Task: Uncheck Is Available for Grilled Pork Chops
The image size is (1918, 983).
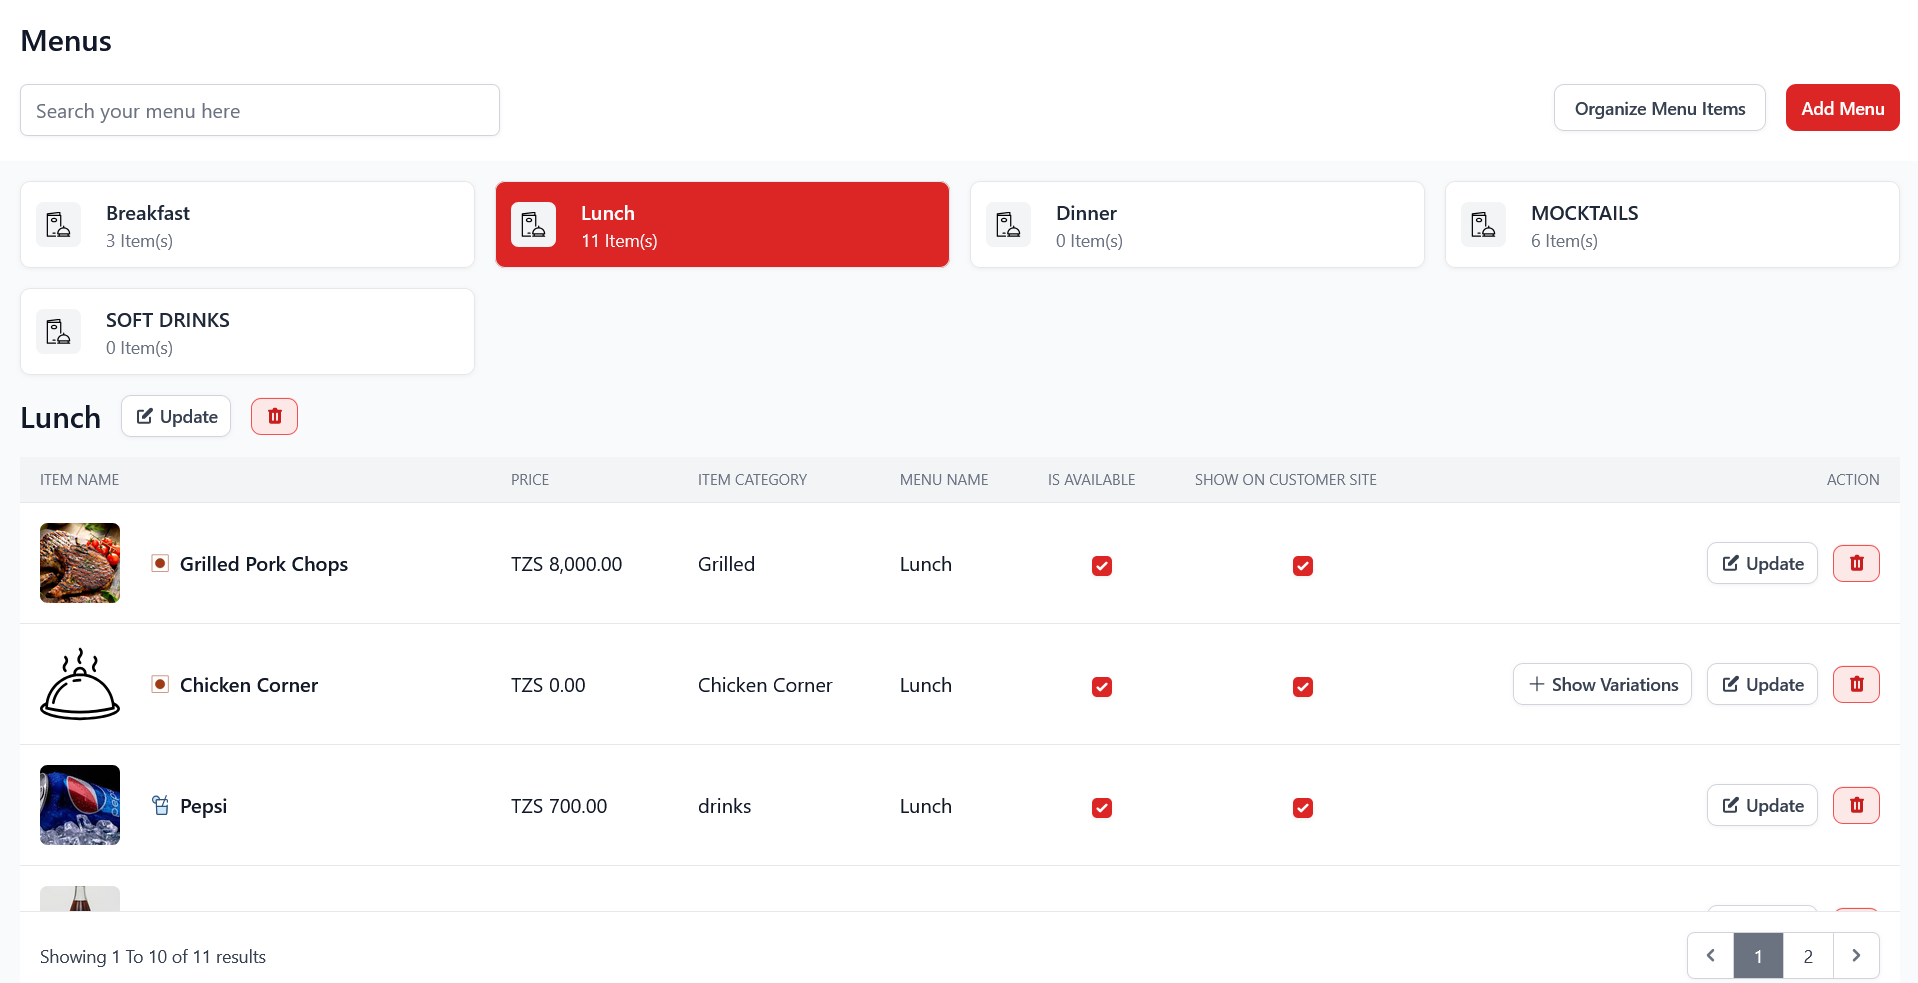Action: coord(1101,566)
